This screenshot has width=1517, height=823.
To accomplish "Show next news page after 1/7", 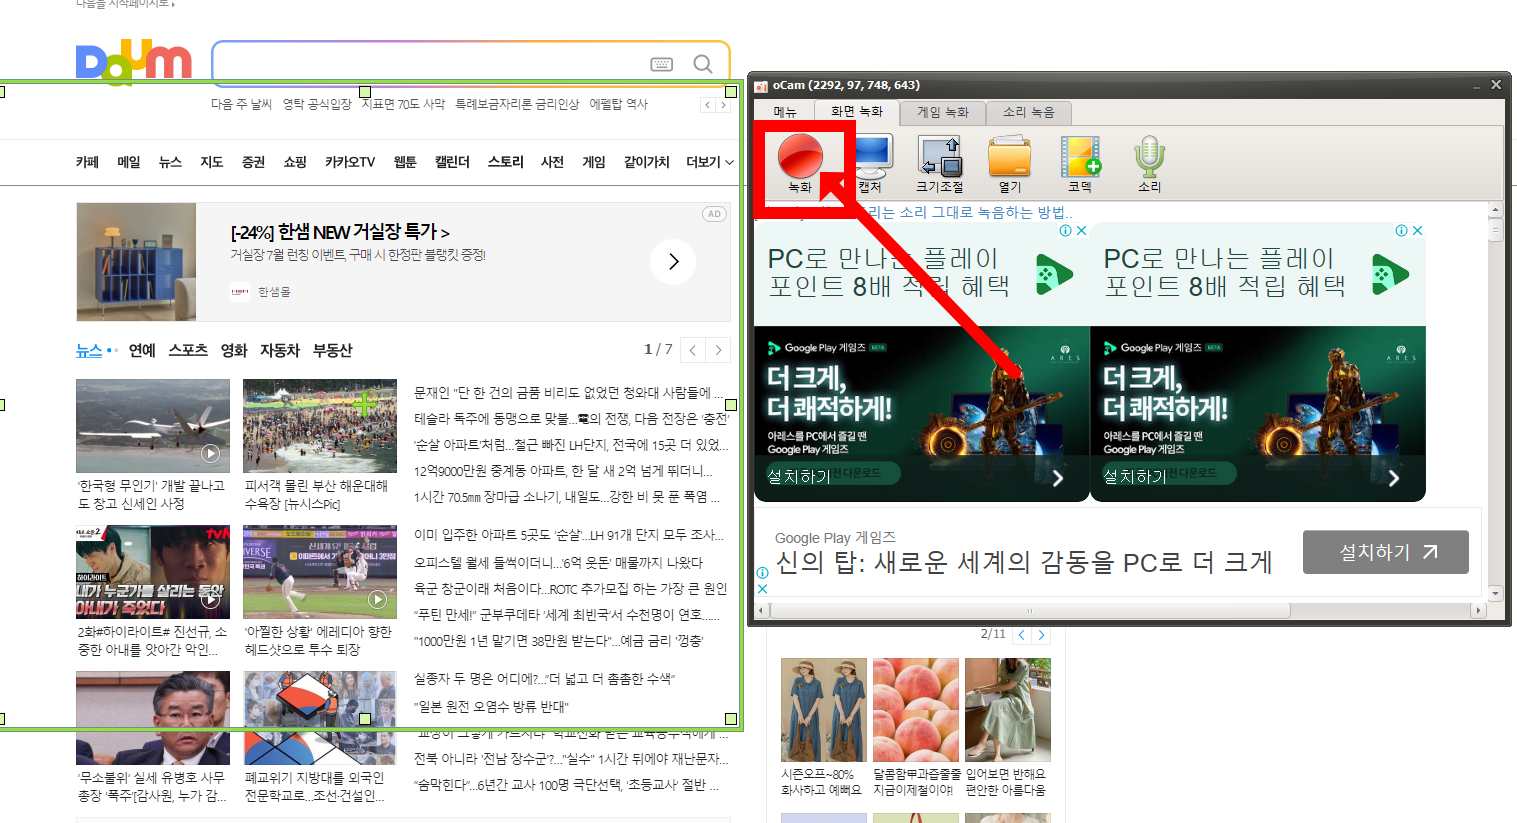I will [718, 350].
